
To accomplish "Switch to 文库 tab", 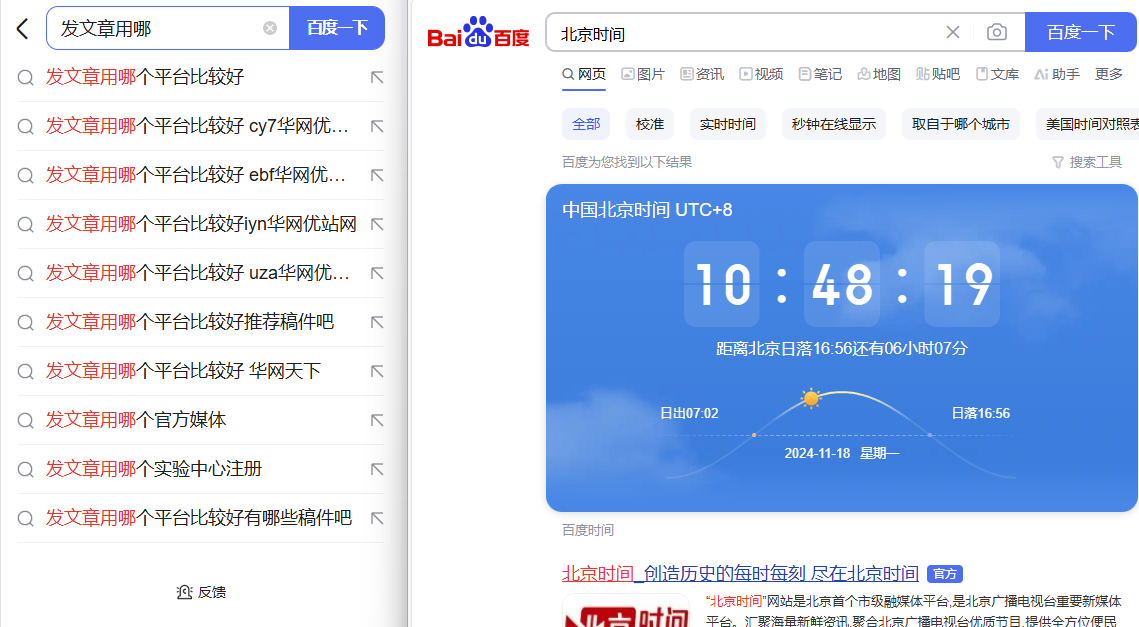I will tap(997, 74).
